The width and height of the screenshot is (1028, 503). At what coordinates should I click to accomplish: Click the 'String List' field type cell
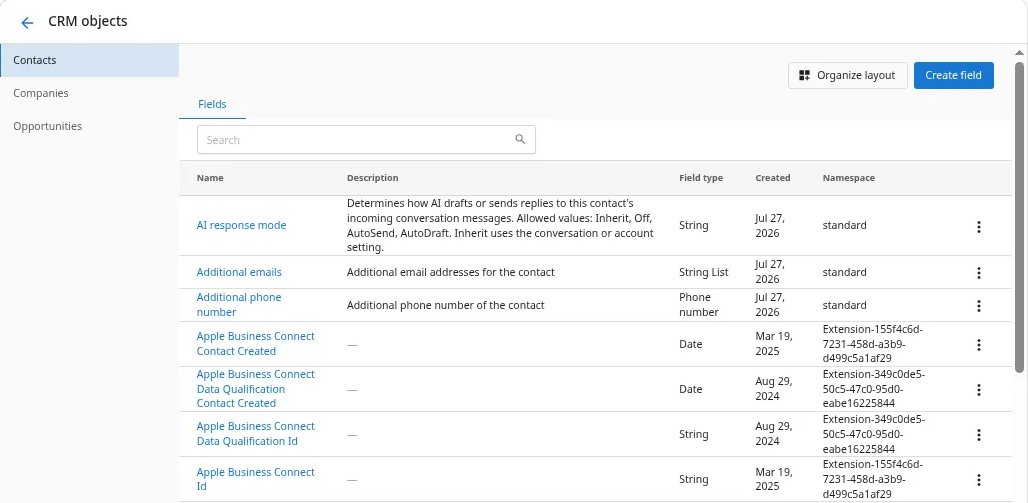click(x=703, y=272)
